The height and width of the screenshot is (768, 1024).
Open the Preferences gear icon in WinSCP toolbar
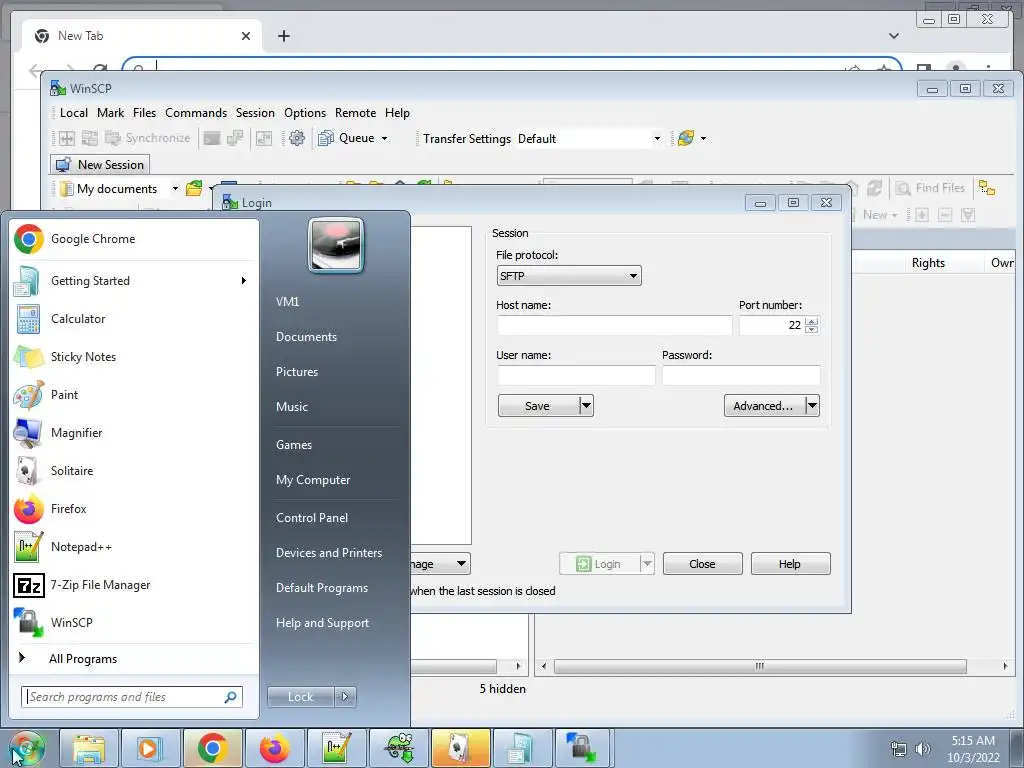coord(296,138)
